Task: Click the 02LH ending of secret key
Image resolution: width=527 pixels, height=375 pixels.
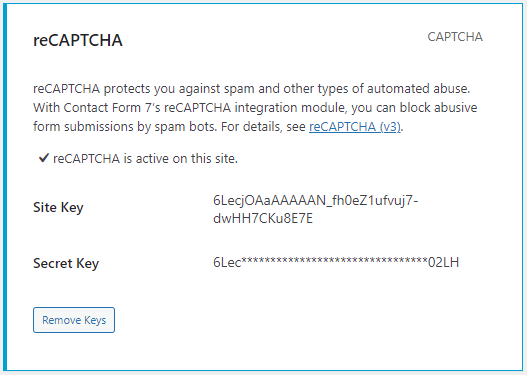Action: click(x=443, y=262)
